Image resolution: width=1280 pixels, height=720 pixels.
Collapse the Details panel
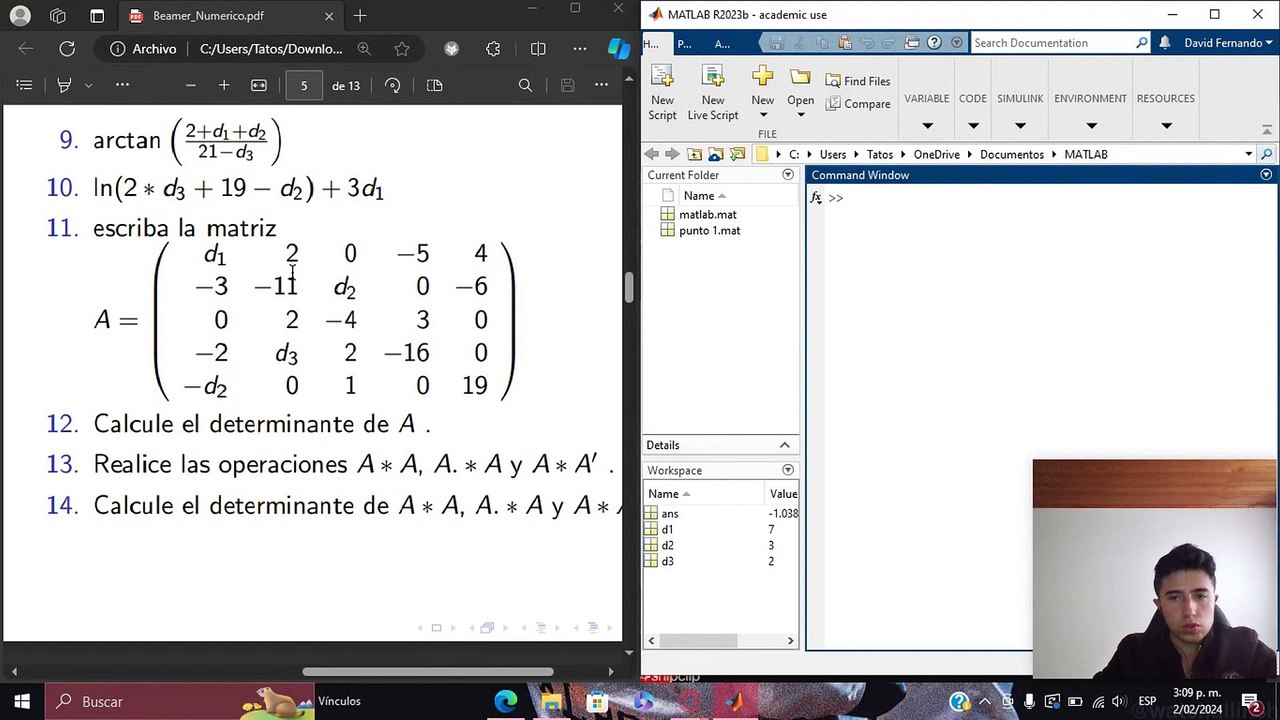785,445
